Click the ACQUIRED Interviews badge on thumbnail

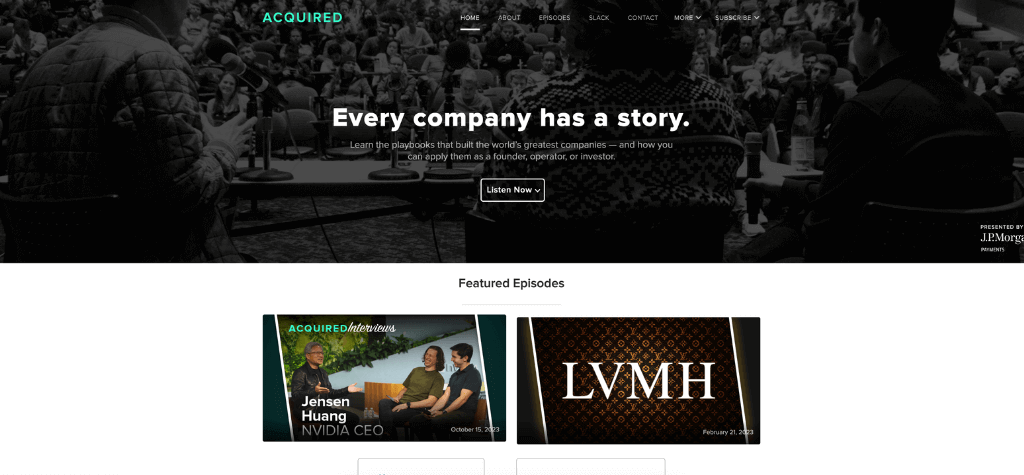pos(342,327)
